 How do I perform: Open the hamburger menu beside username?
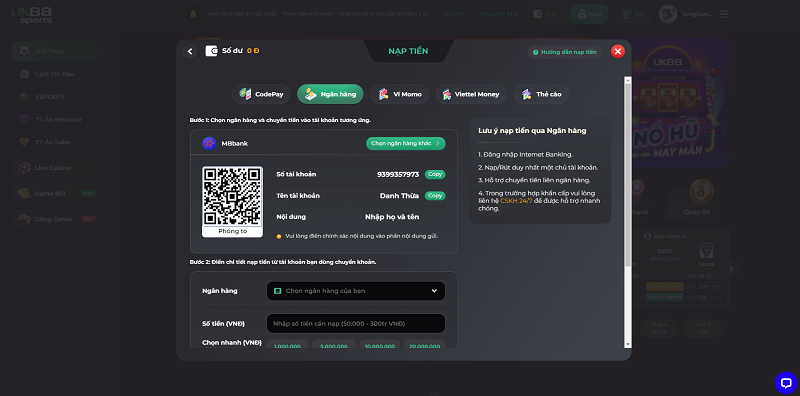click(724, 14)
